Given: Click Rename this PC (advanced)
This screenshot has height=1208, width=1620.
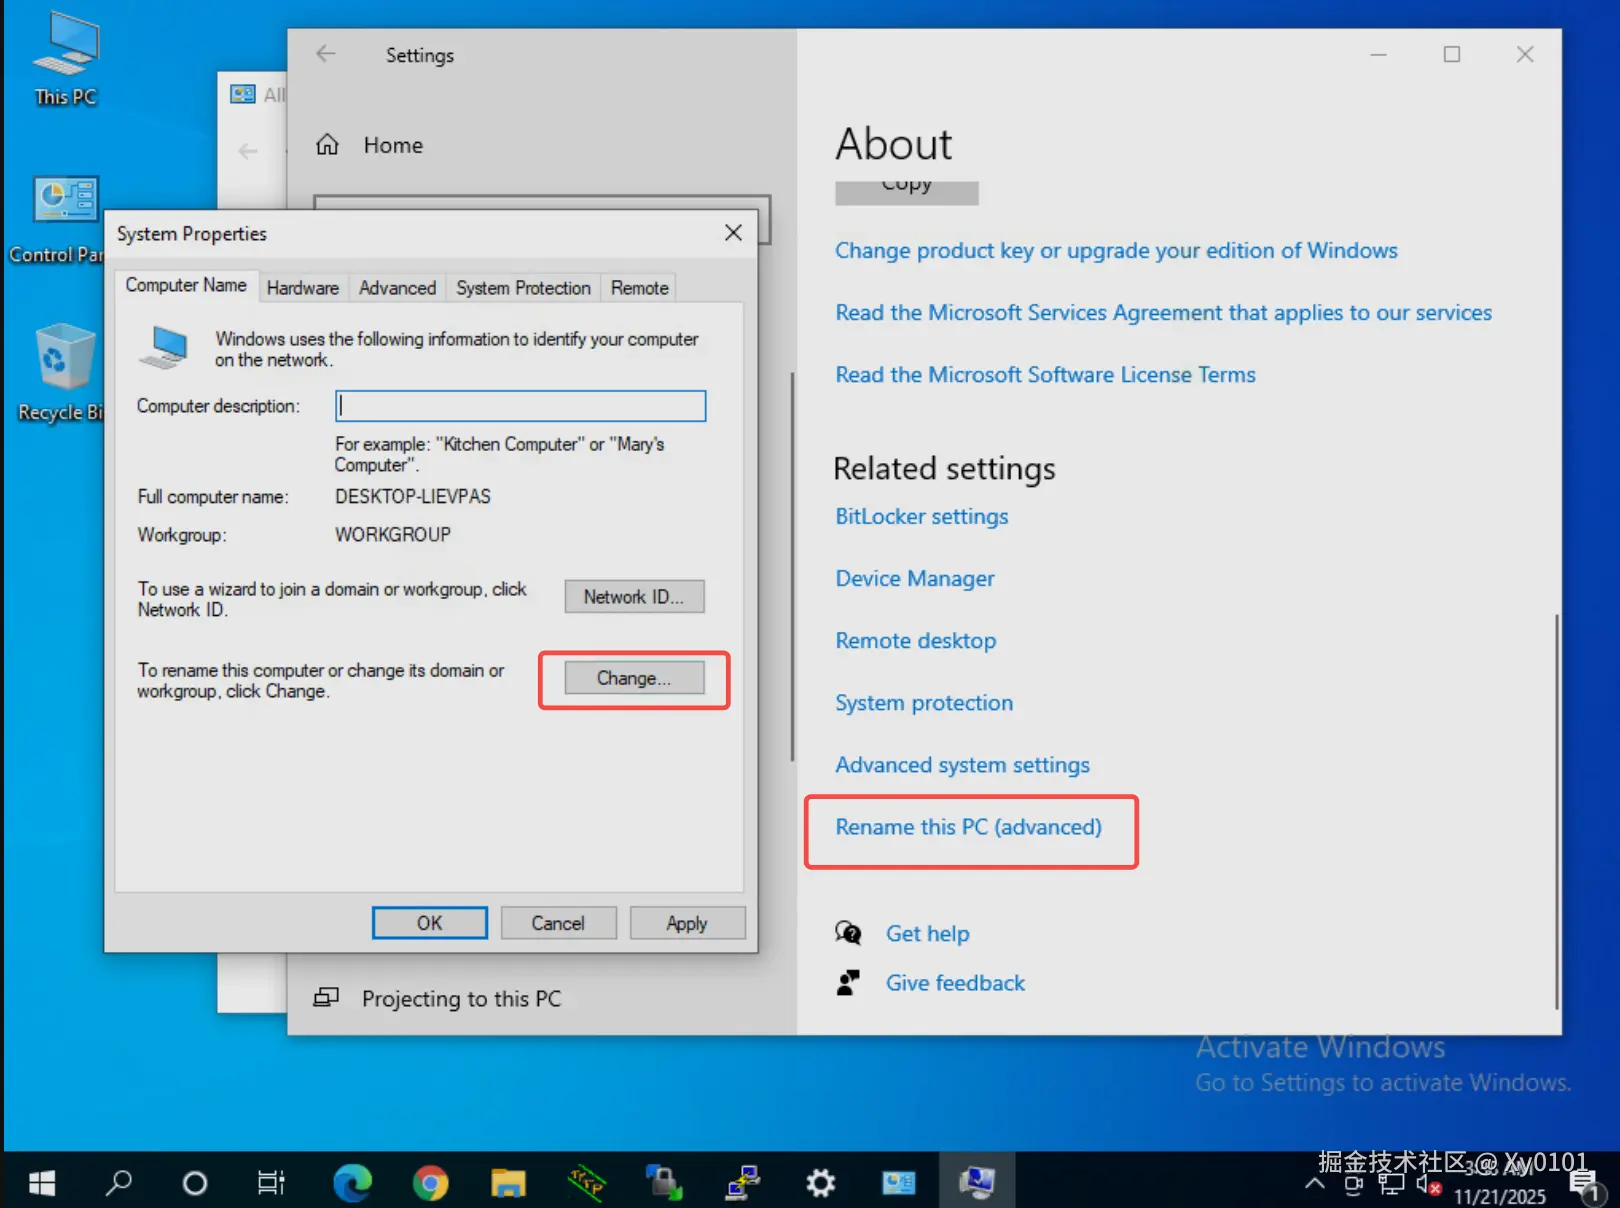Looking at the screenshot, I should [x=969, y=826].
